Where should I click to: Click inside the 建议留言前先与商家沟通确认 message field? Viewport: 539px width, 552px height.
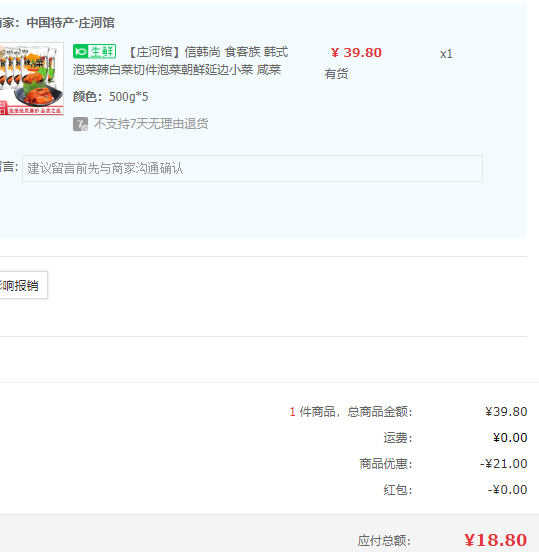[252, 168]
